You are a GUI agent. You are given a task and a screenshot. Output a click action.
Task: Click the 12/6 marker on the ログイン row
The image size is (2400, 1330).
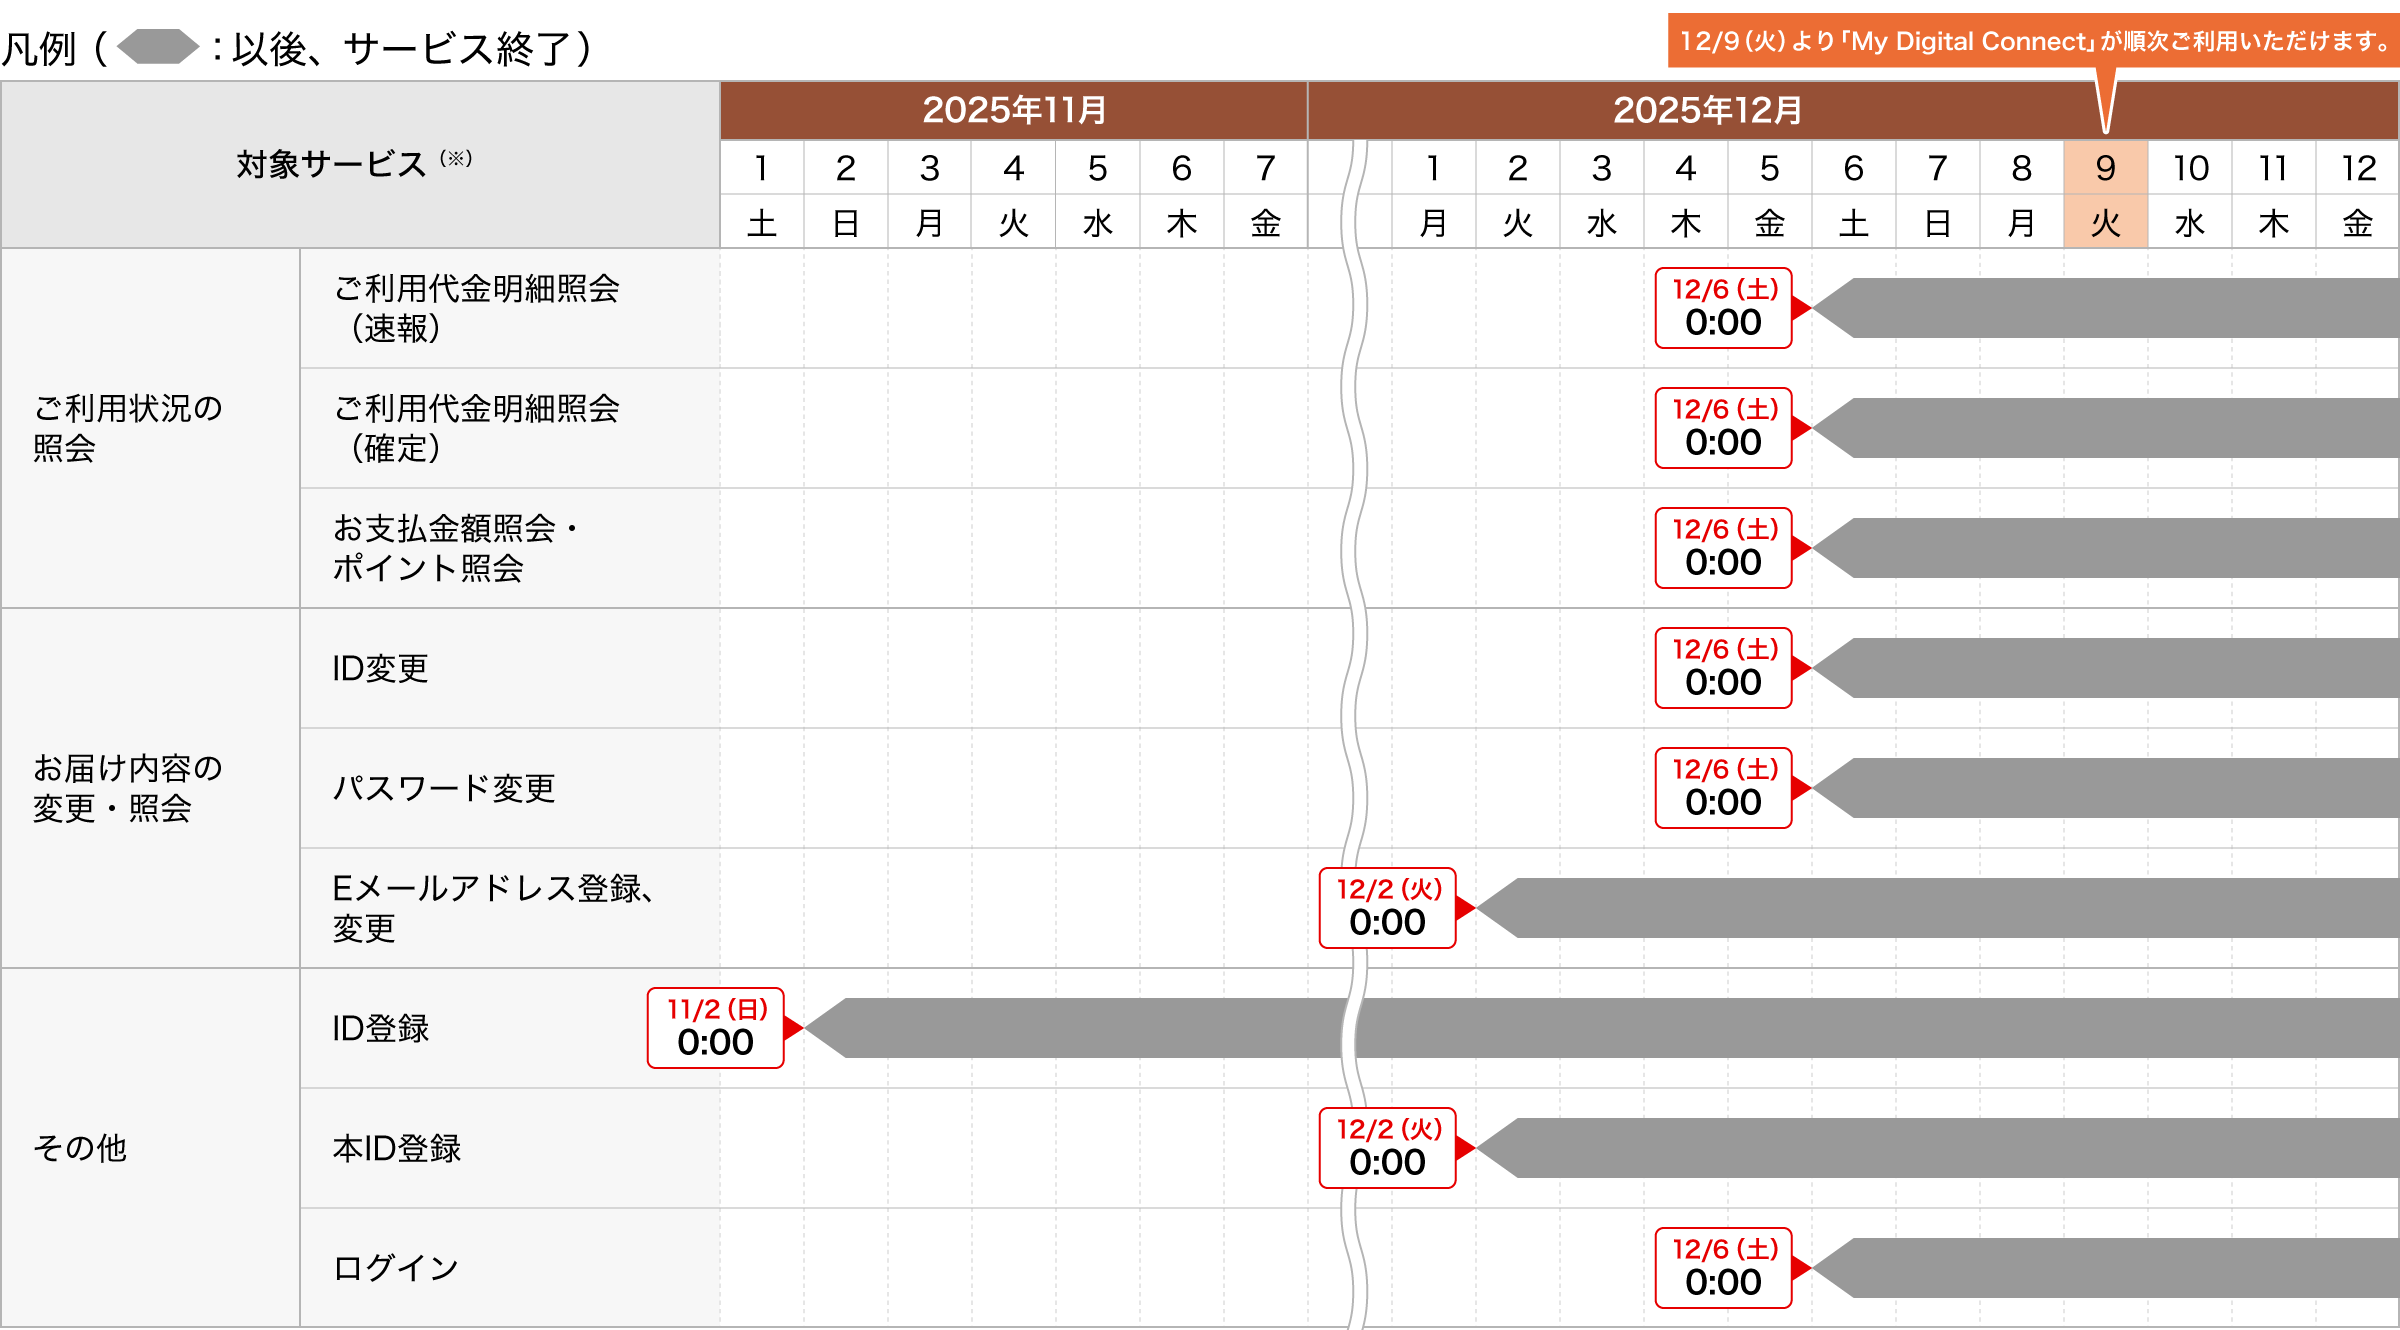pyautogui.click(x=1723, y=1268)
